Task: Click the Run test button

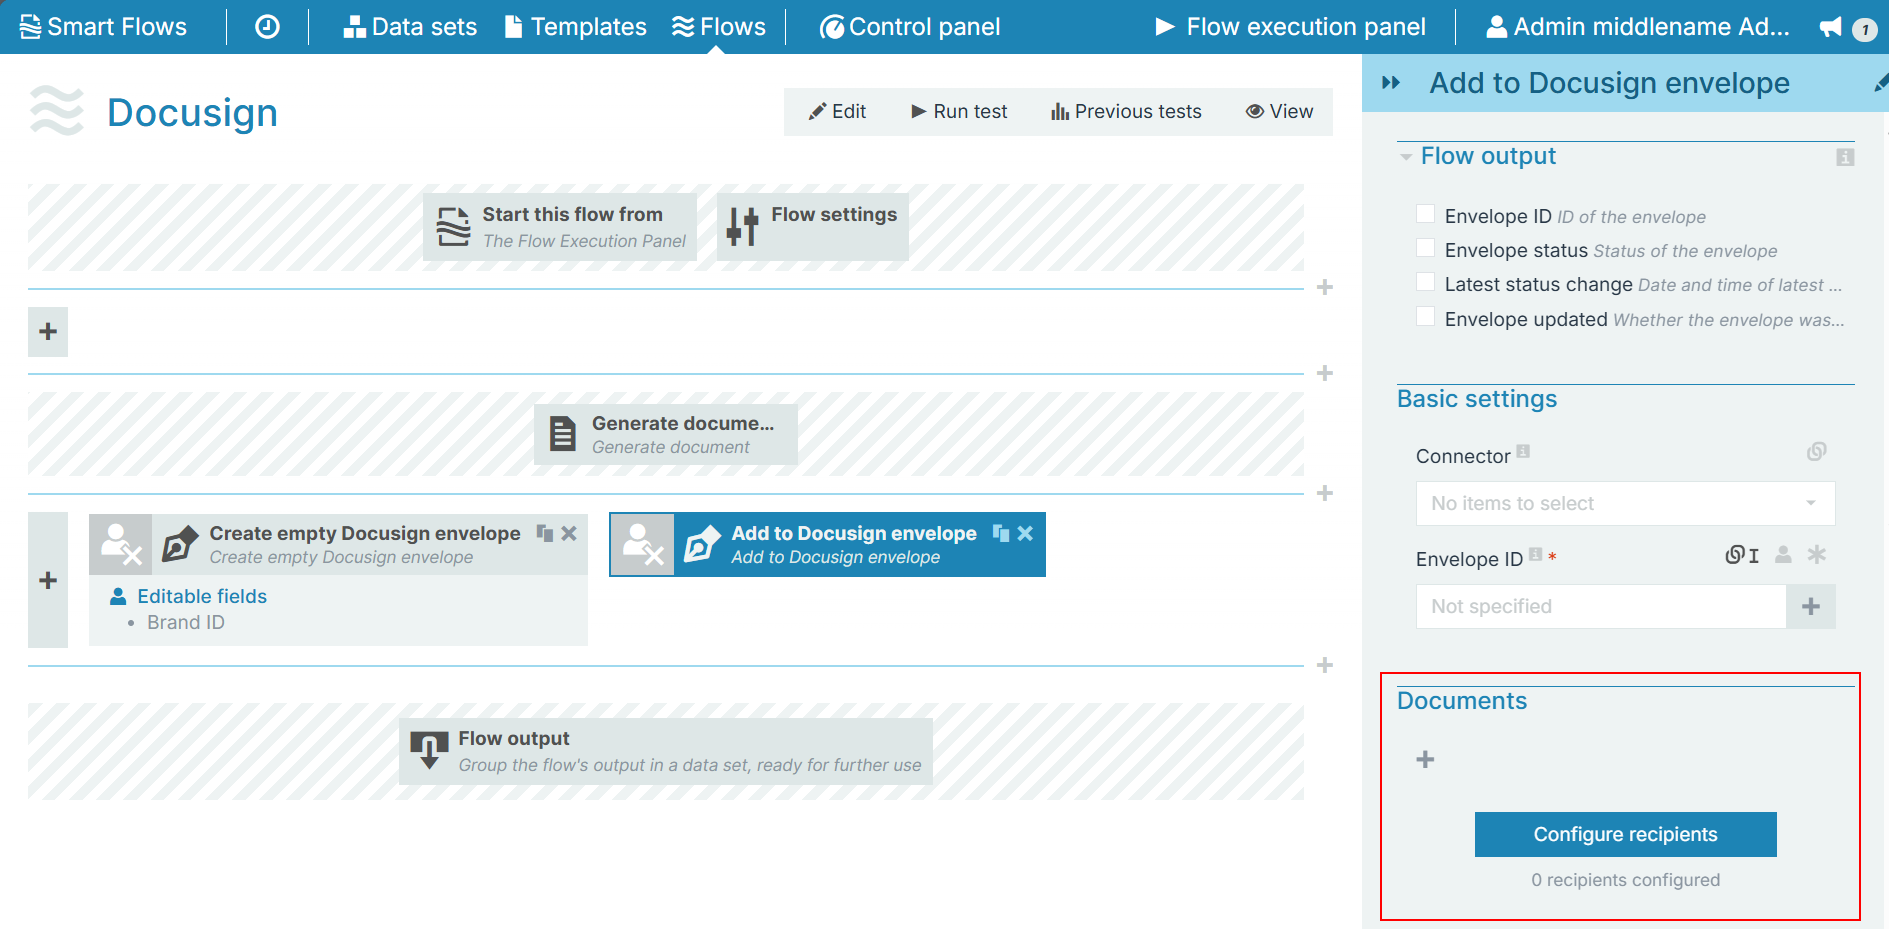Action: pos(958,111)
